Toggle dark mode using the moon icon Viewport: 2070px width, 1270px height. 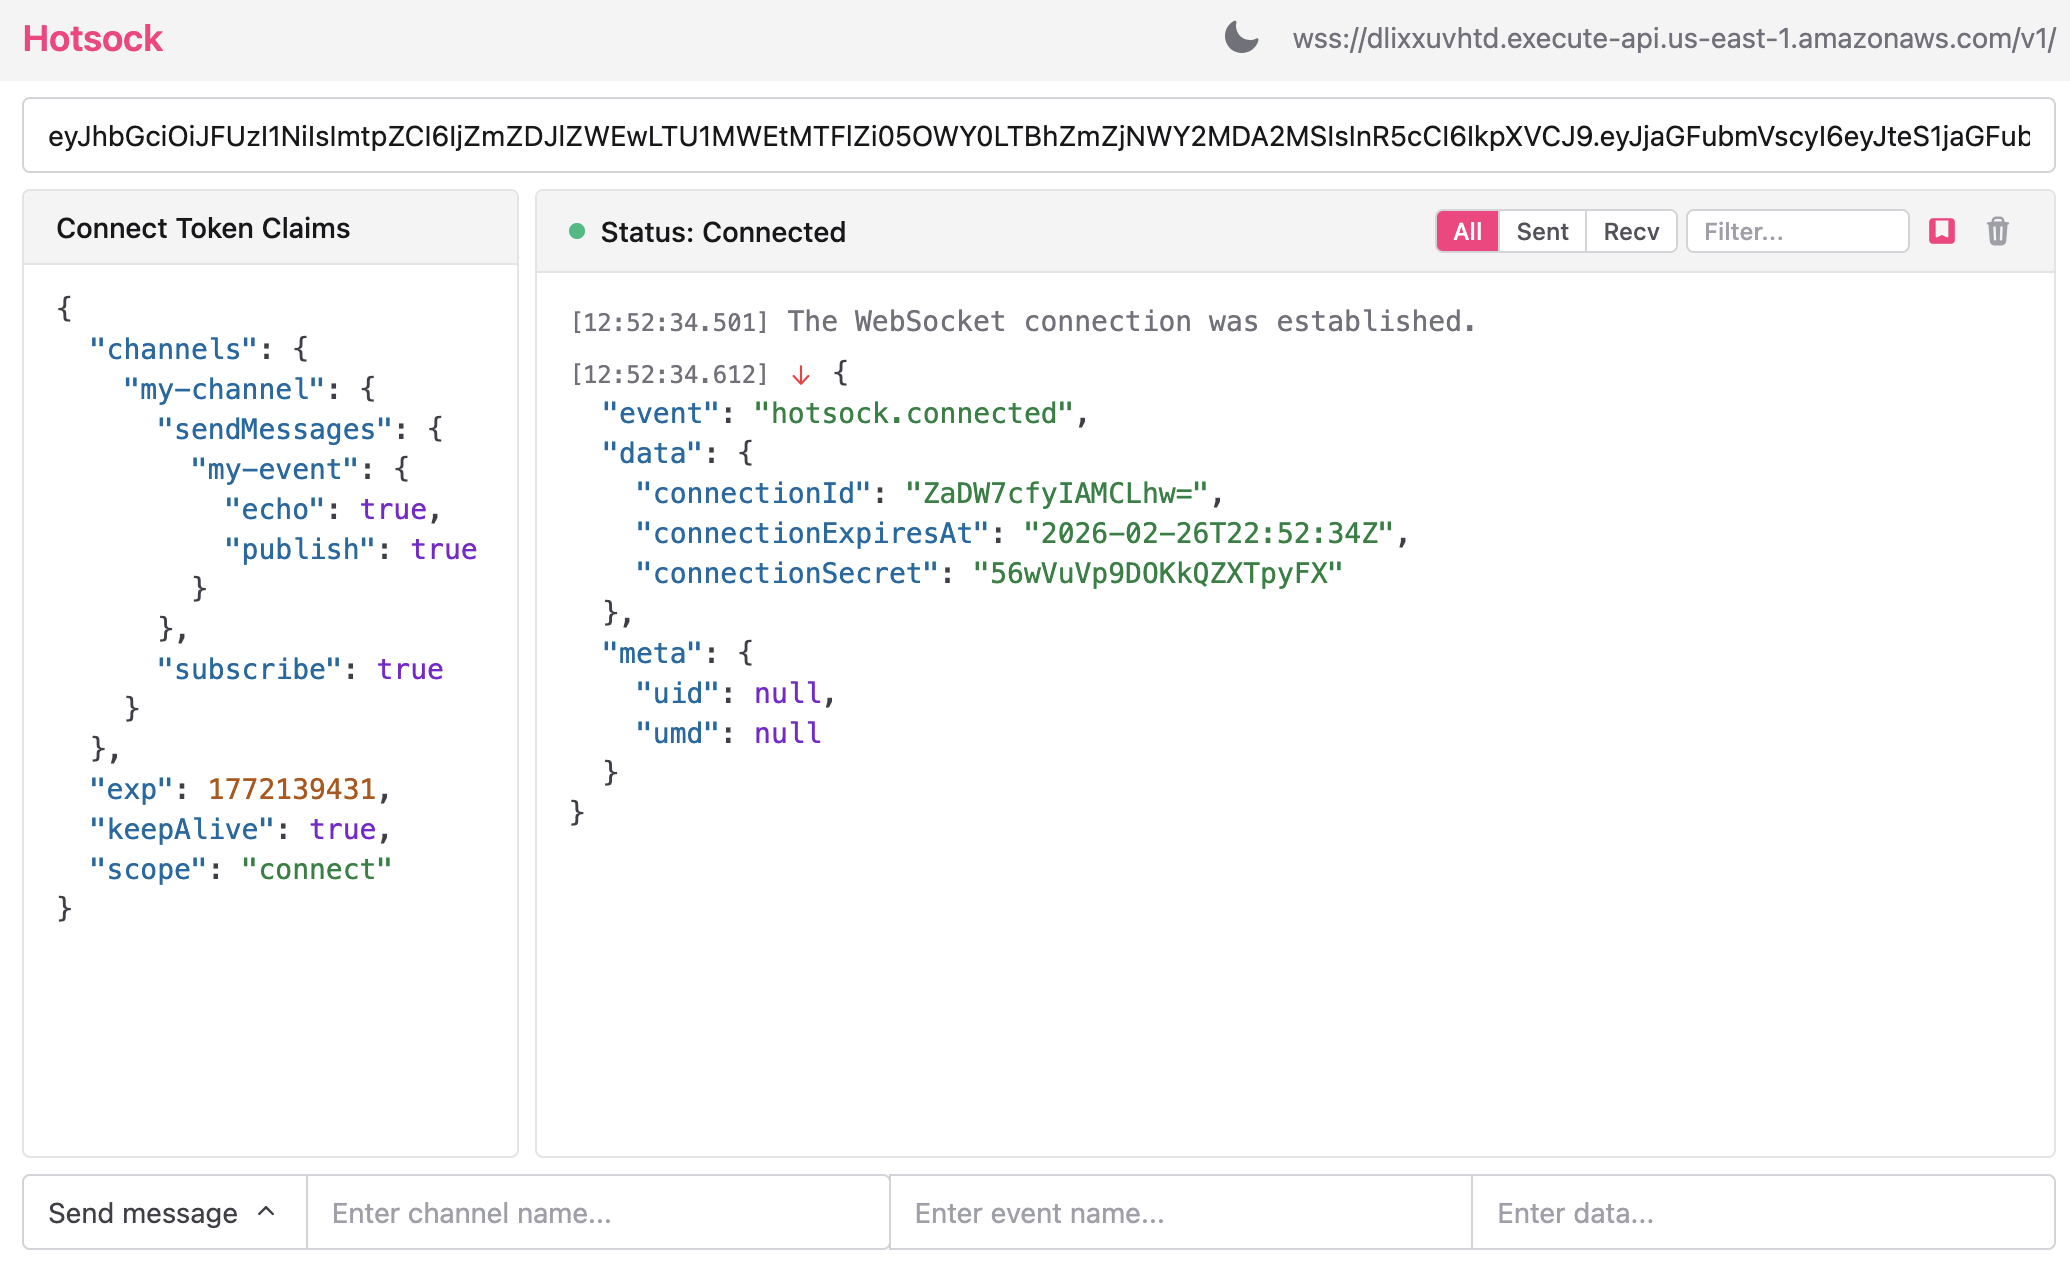pos(1240,38)
